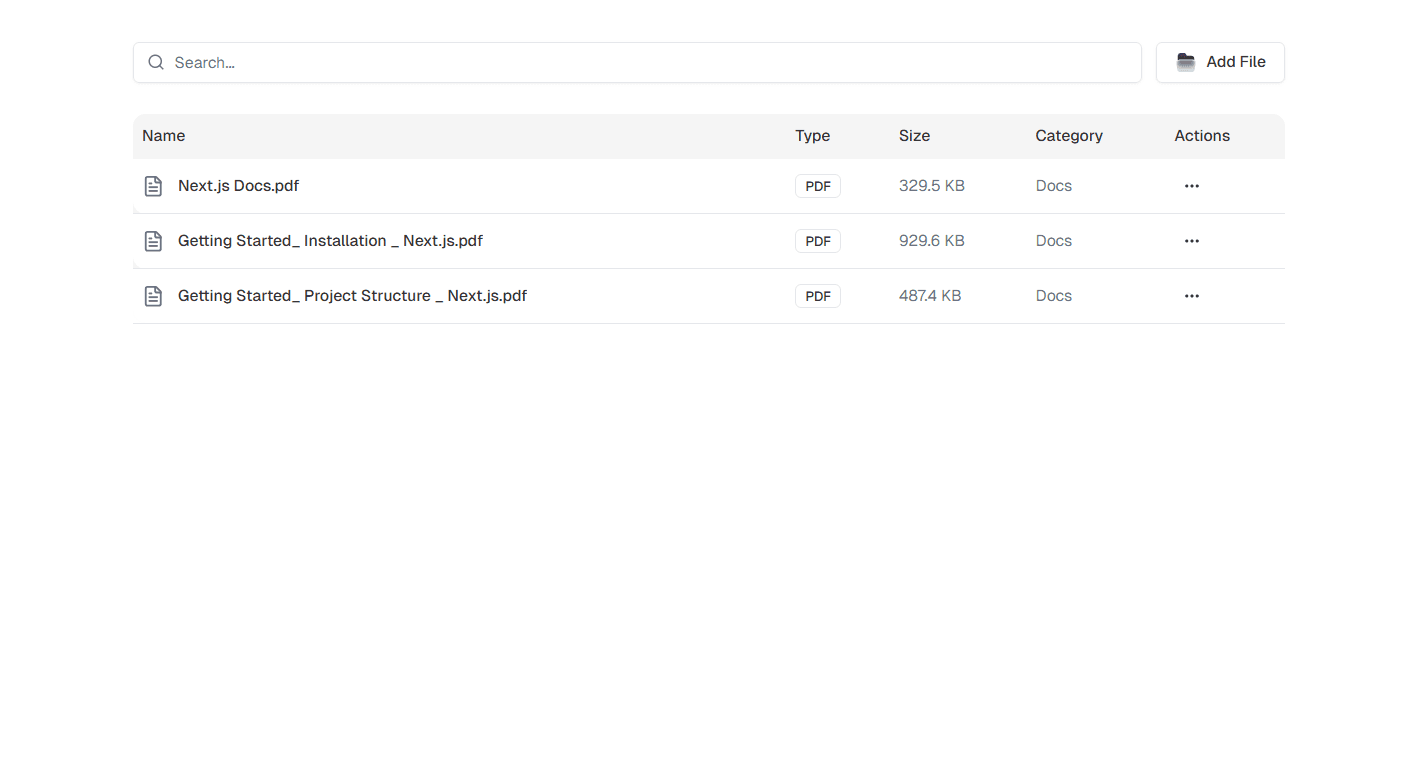1401x757 pixels.
Task: Click the Name column header
Action: (x=163, y=135)
